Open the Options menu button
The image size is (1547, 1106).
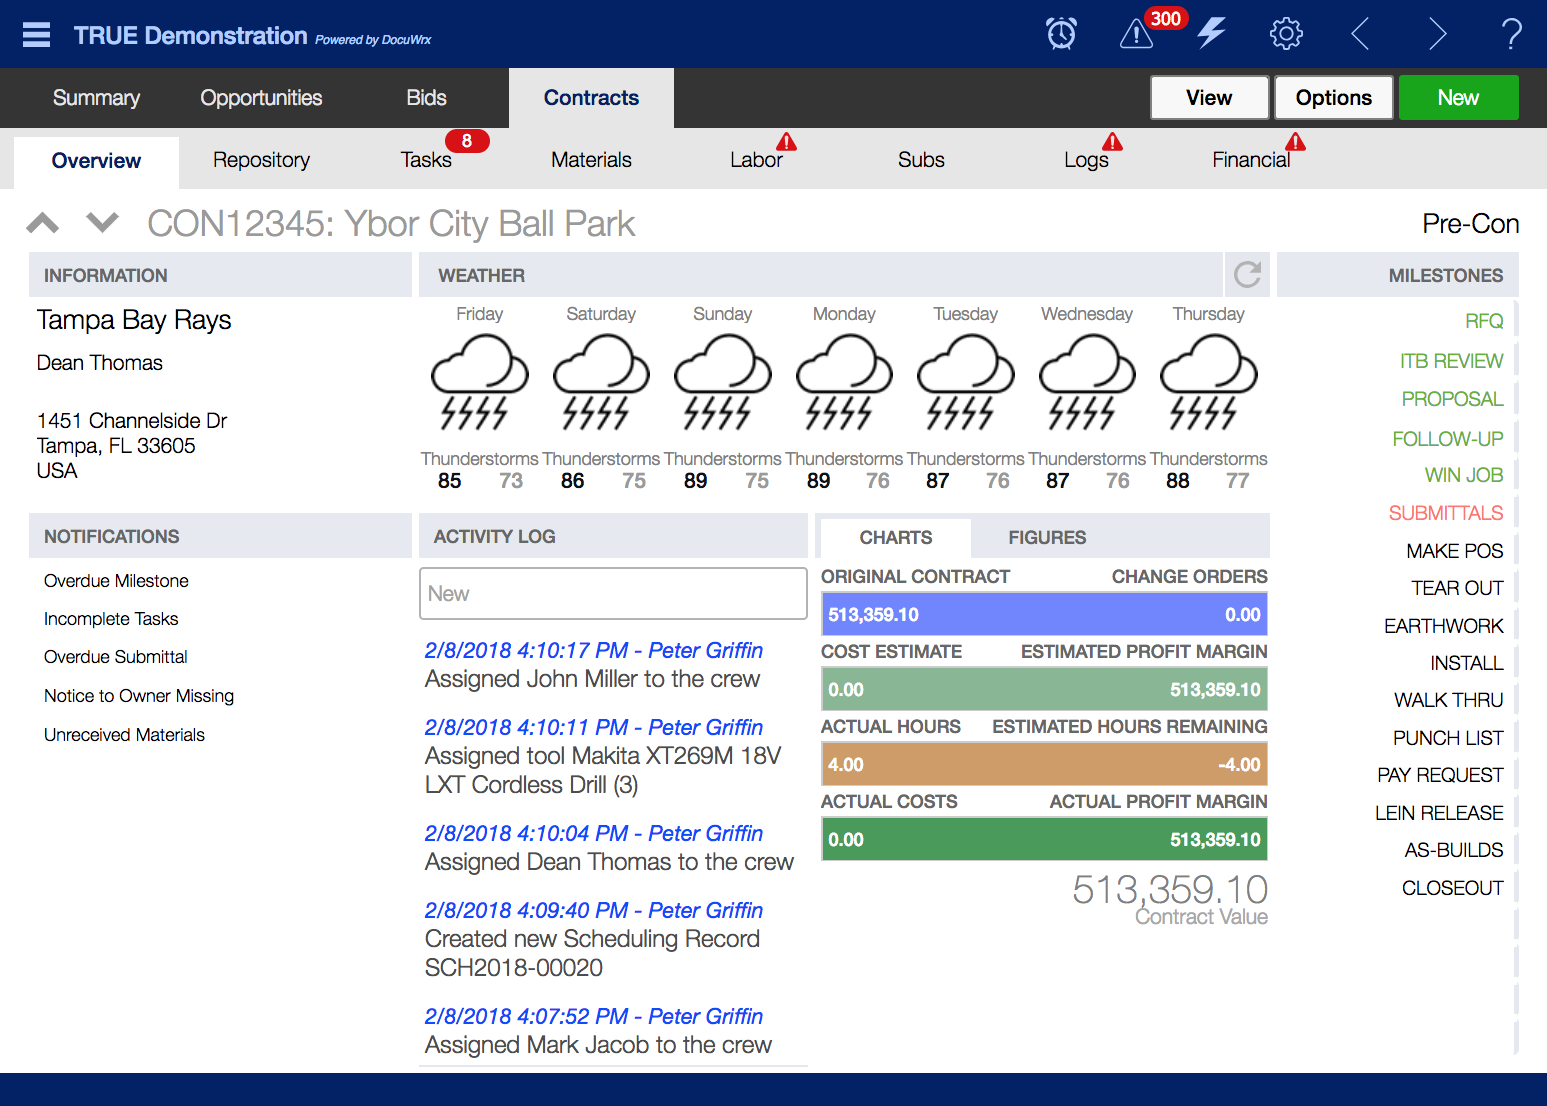tap(1333, 97)
